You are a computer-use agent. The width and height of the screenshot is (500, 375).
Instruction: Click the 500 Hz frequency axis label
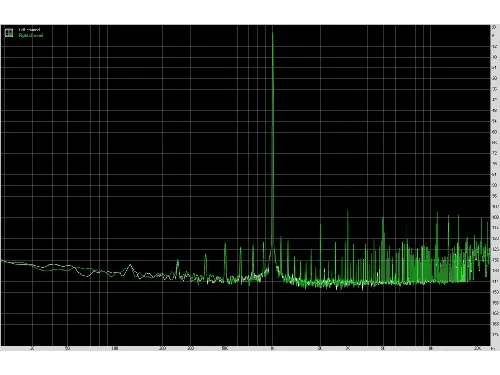tap(225, 349)
